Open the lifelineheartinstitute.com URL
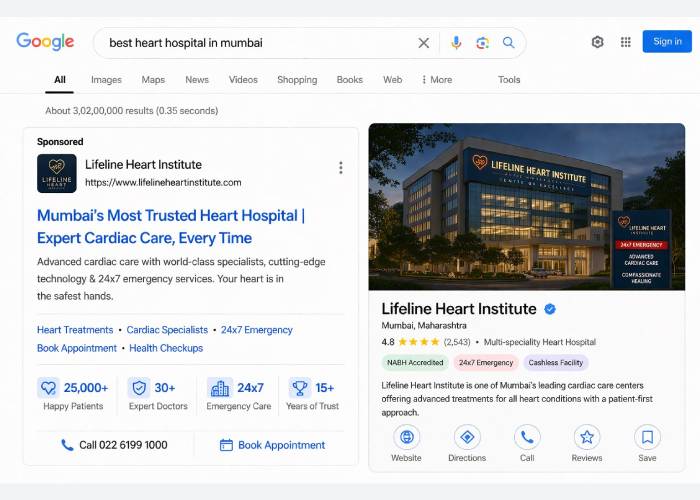Screen dimensions: 700x500 [163, 183]
